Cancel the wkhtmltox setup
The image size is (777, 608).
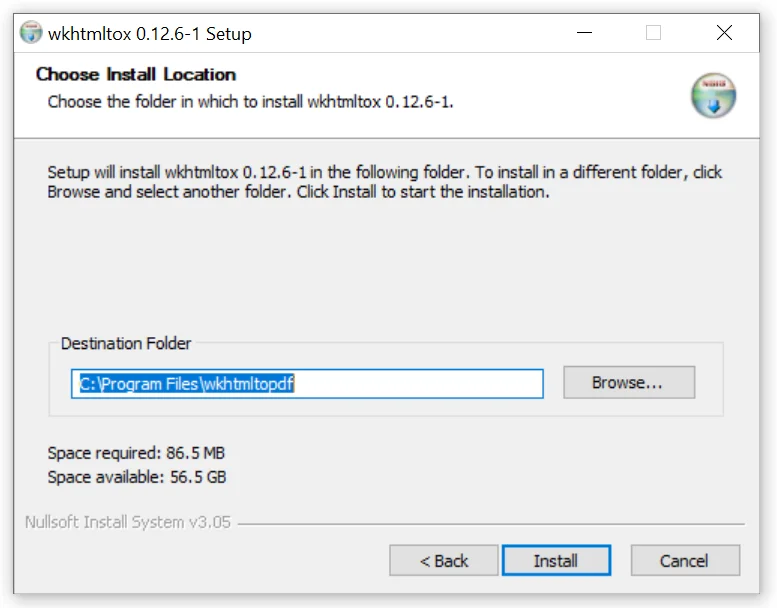pyautogui.click(x=685, y=560)
